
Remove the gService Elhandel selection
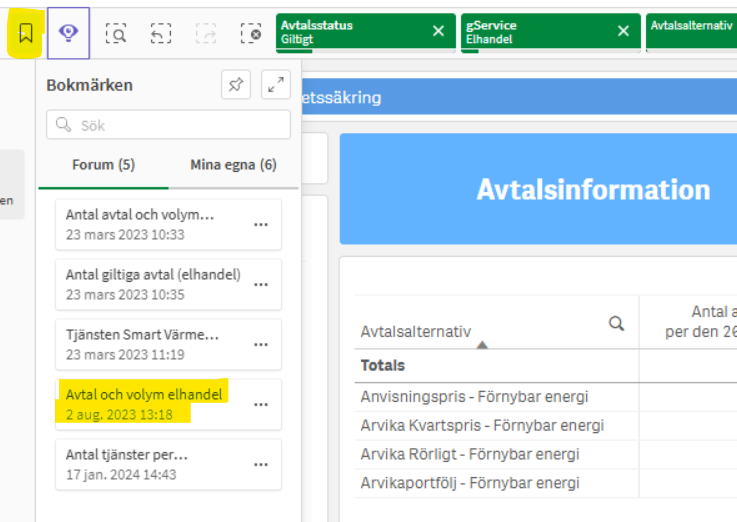624,31
